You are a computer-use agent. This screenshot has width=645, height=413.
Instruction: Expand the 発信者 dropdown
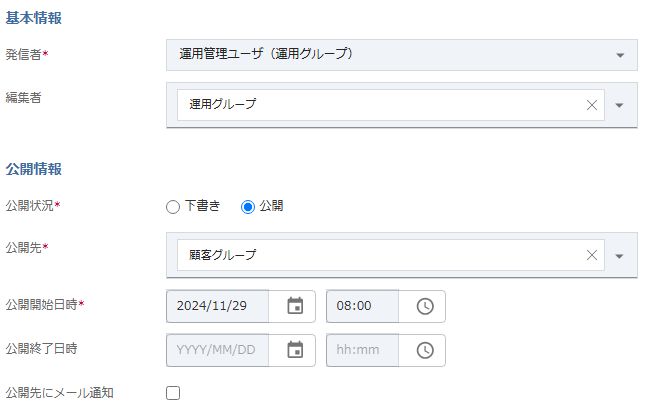620,55
